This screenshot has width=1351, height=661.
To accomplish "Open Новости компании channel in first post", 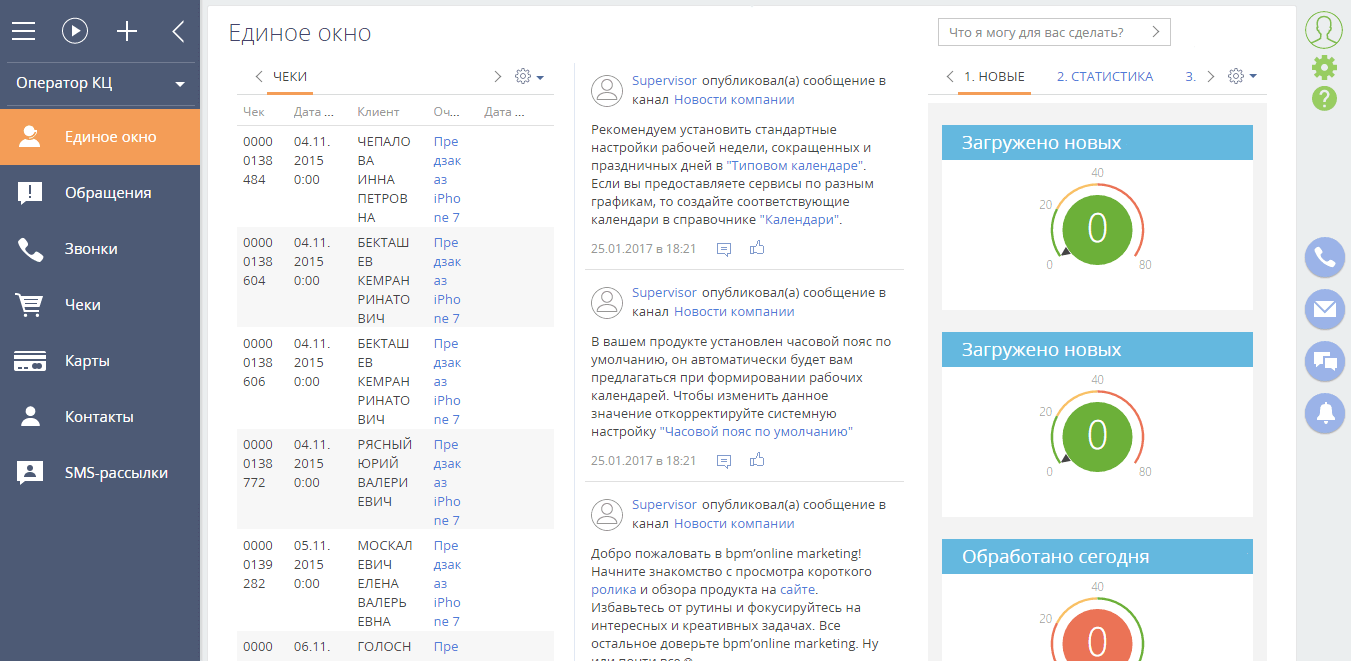I will pyautogui.click(x=734, y=99).
